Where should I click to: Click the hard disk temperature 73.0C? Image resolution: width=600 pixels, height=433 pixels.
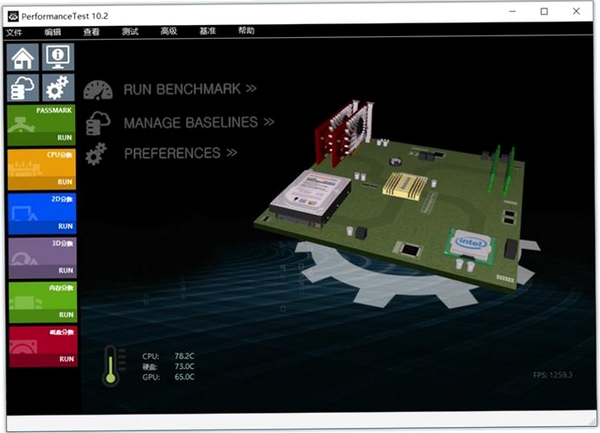184,366
